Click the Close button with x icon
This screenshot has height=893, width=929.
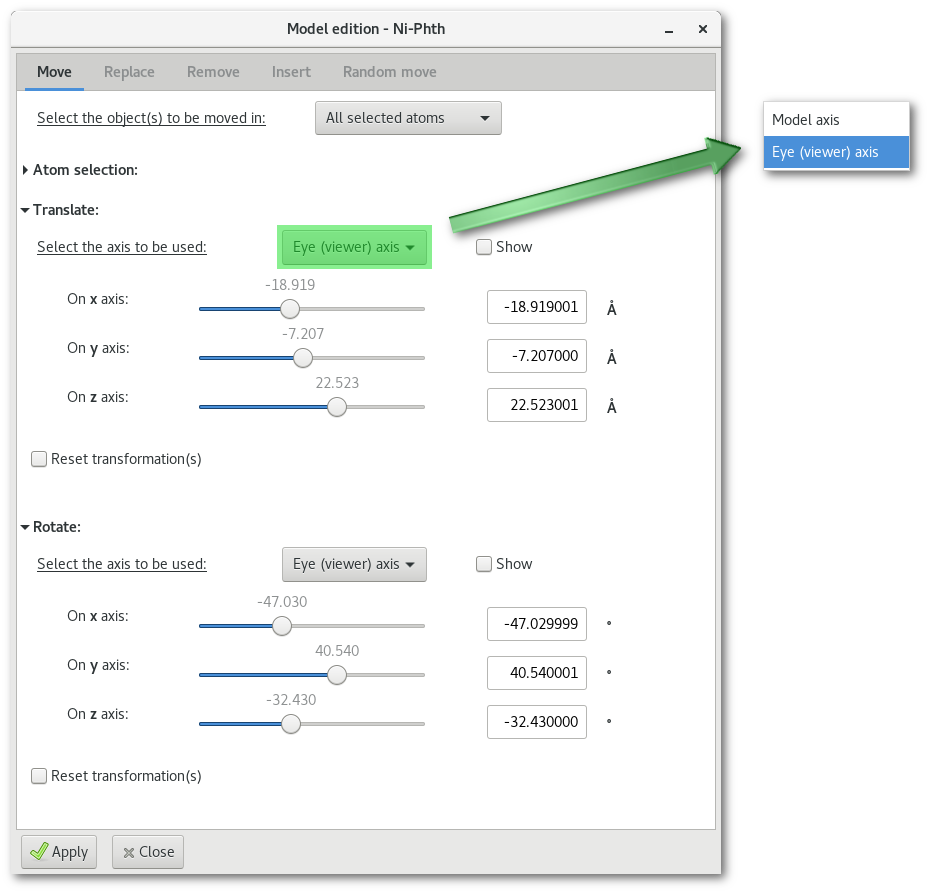pyautogui.click(x=148, y=852)
